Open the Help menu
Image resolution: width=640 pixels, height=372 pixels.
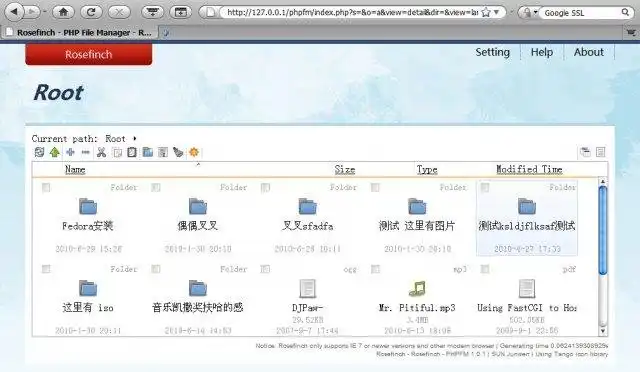(542, 52)
